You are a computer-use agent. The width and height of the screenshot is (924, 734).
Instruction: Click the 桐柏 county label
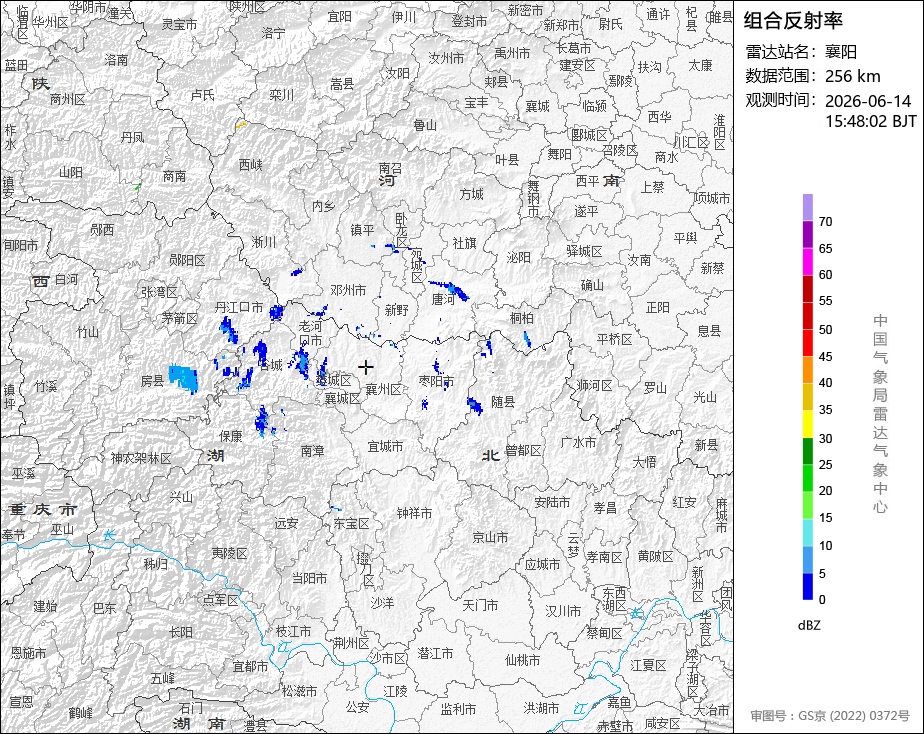click(522, 318)
